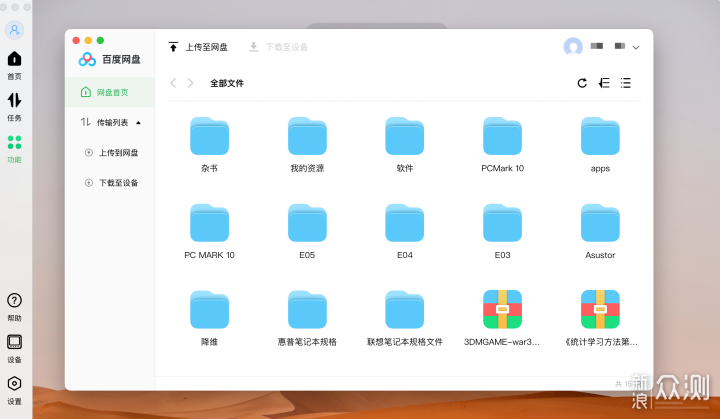
Task: Open 下载至设备 transfer list
Action: click(x=112, y=183)
